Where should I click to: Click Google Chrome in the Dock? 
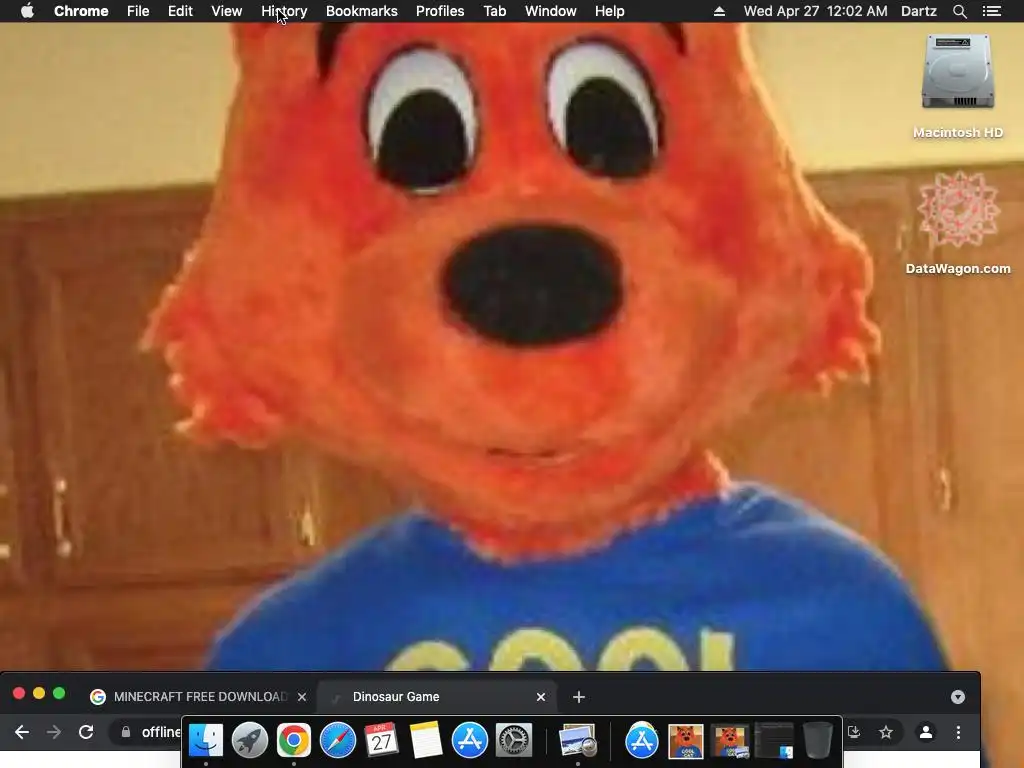click(293, 740)
